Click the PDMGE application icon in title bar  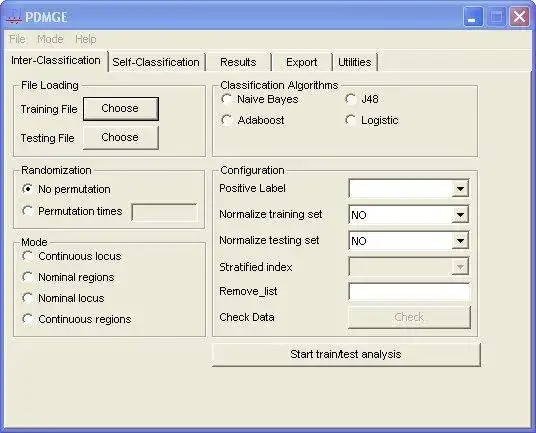coord(13,16)
